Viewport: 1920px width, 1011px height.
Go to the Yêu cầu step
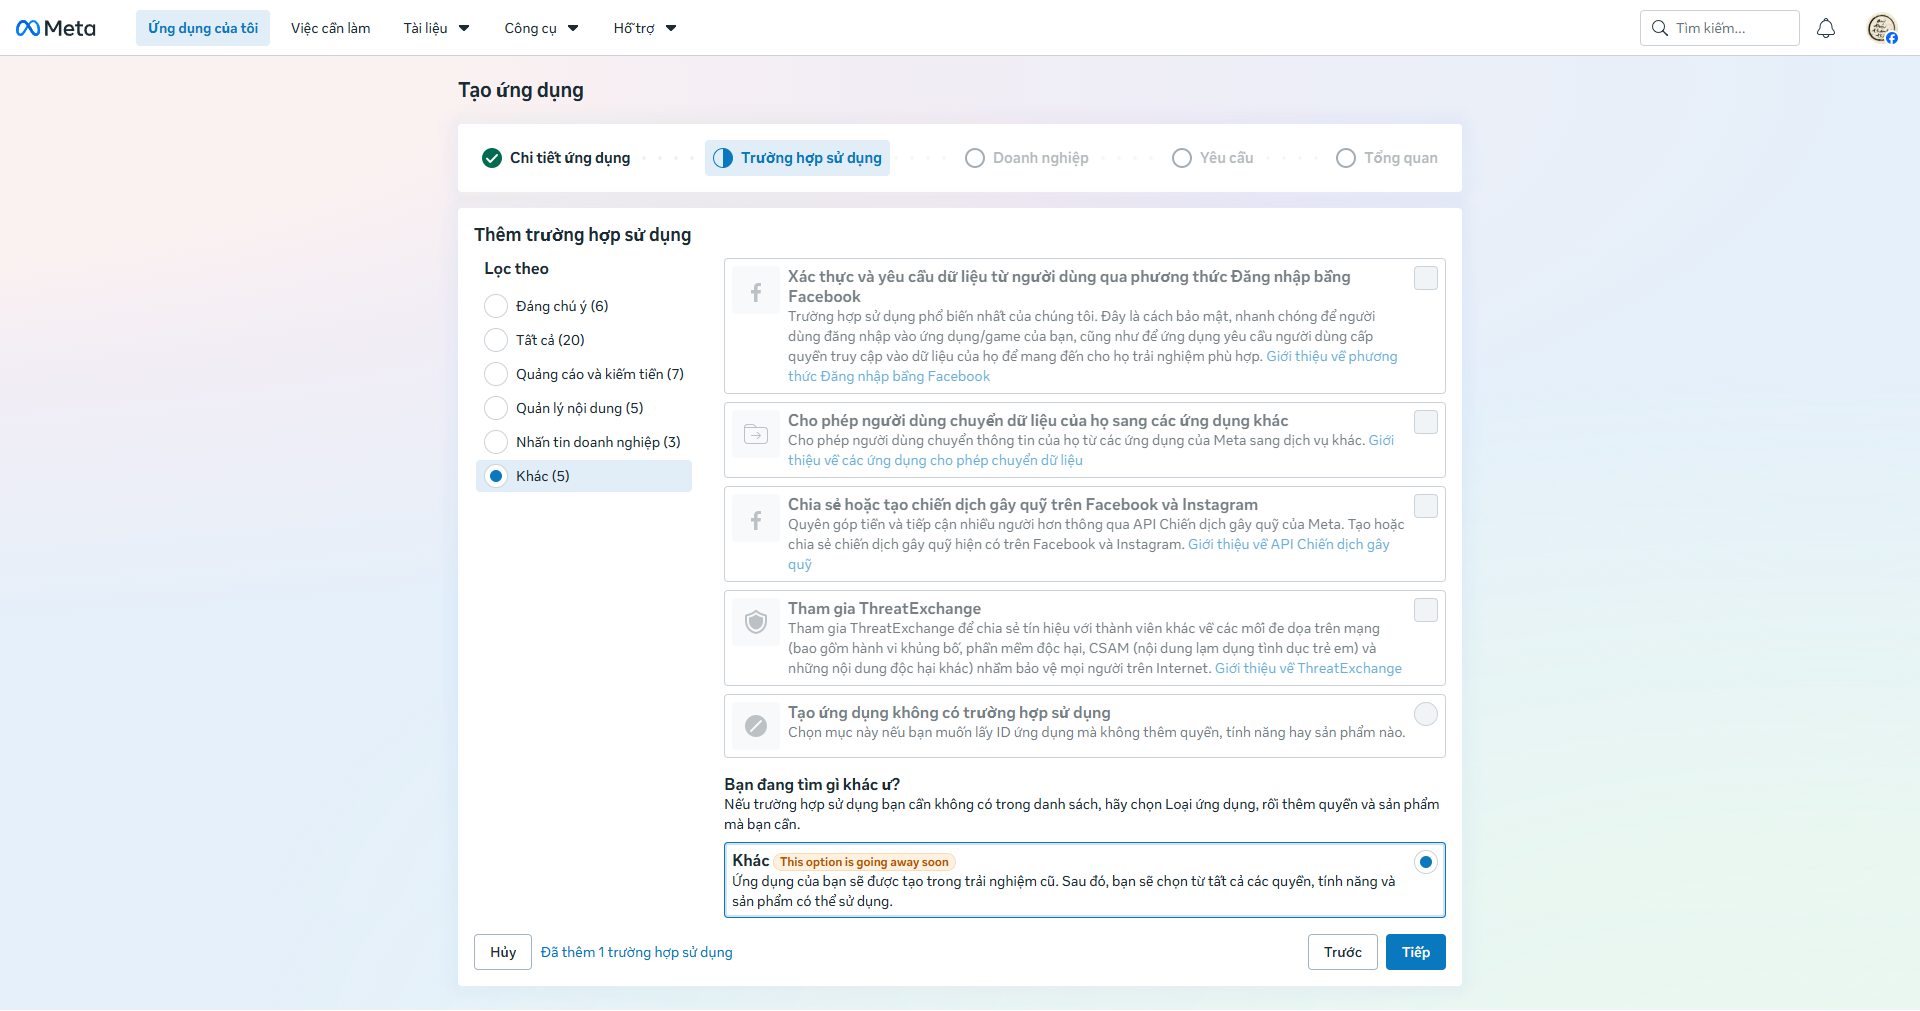(1213, 158)
